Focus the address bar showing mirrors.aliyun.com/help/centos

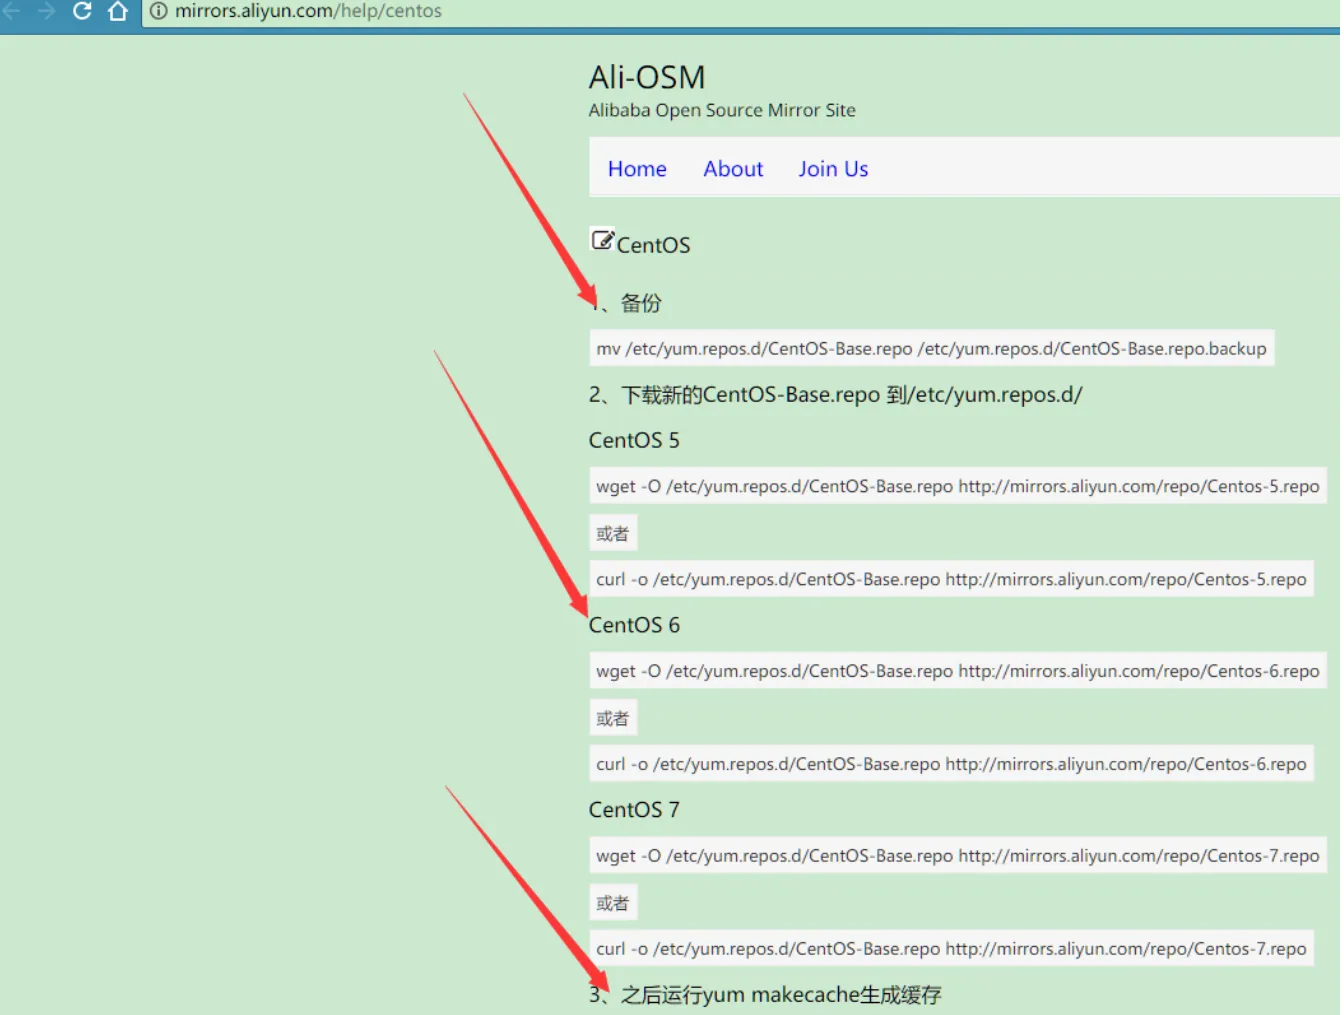click(740, 12)
